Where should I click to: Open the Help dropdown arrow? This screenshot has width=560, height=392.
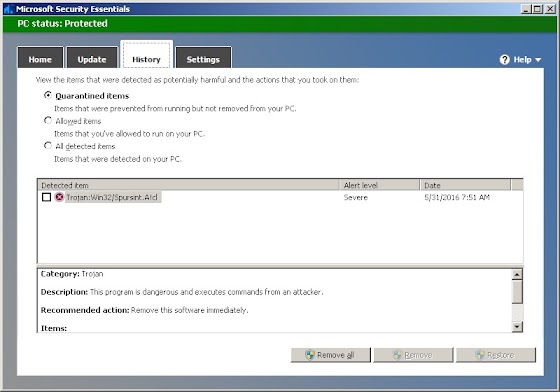(538, 60)
